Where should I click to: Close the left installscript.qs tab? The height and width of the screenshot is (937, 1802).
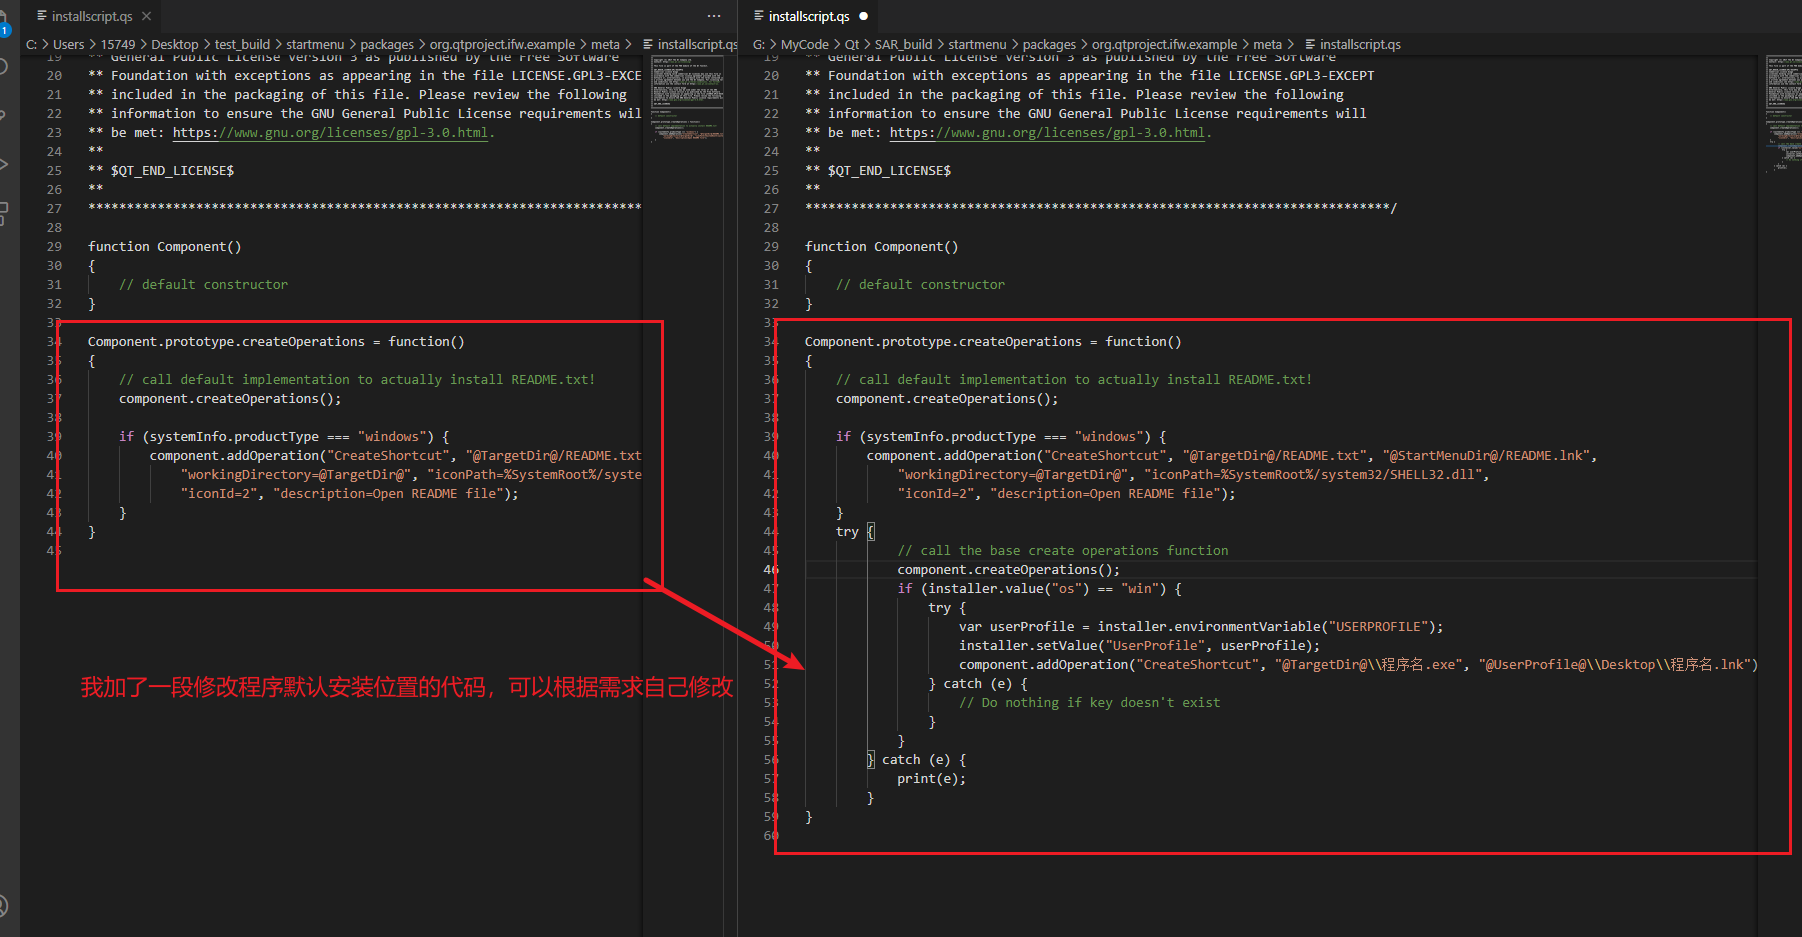(x=147, y=16)
